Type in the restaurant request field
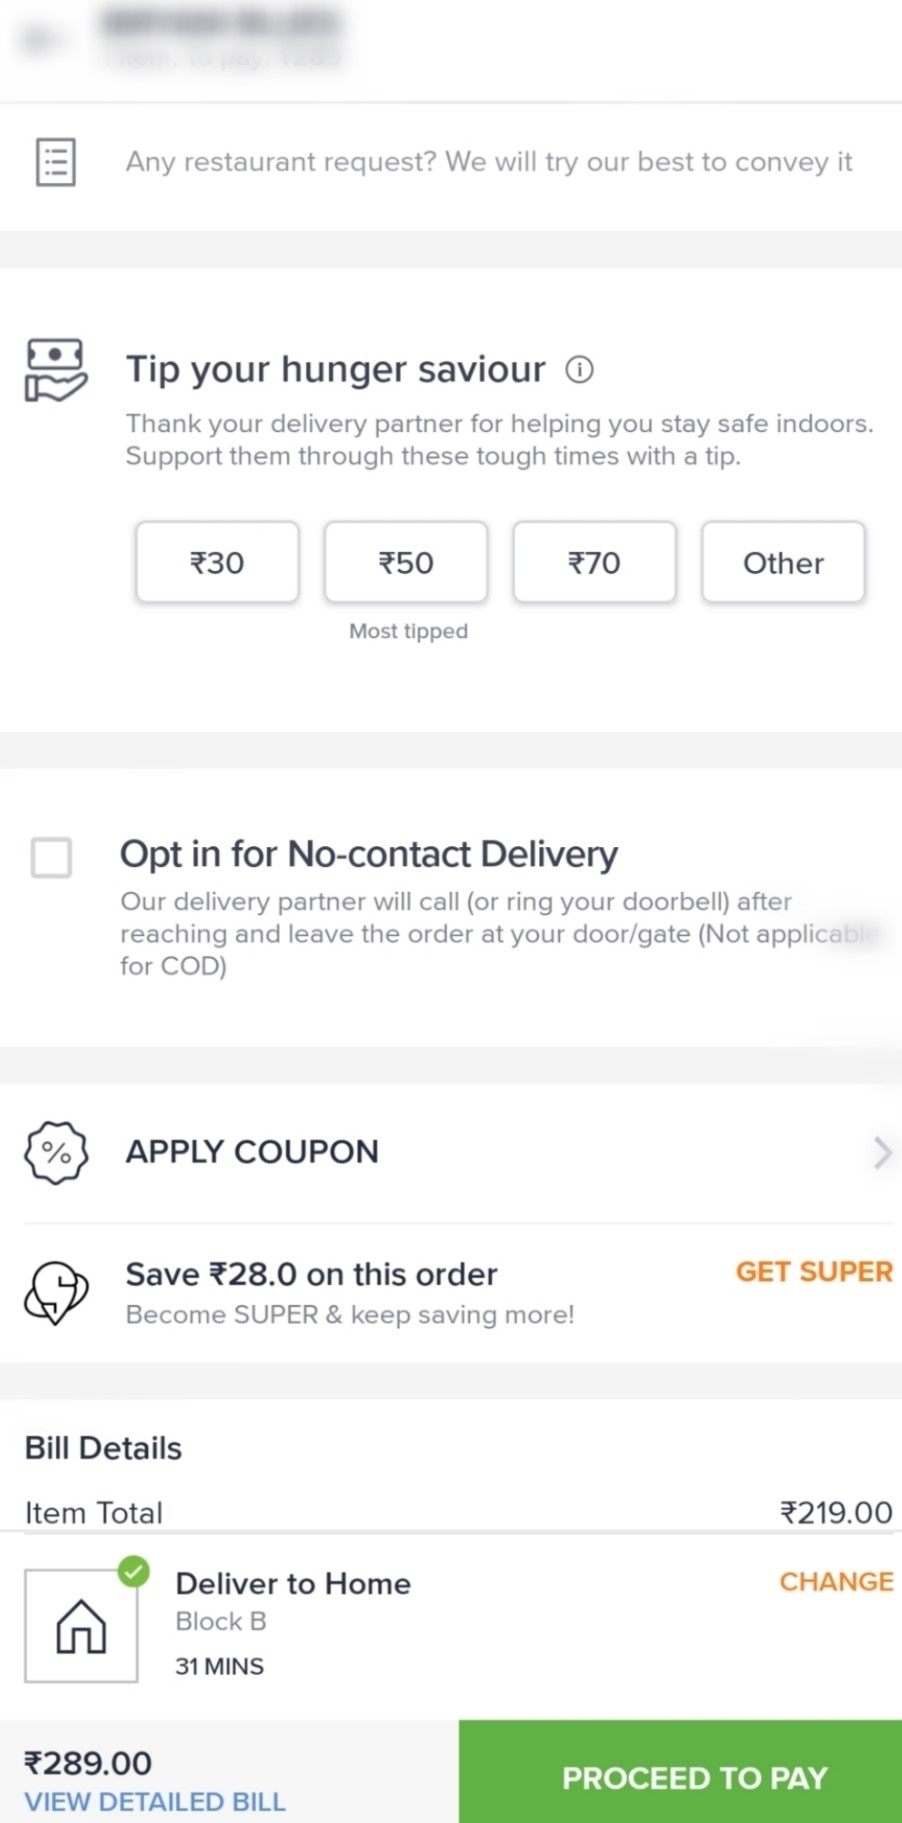 [488, 162]
